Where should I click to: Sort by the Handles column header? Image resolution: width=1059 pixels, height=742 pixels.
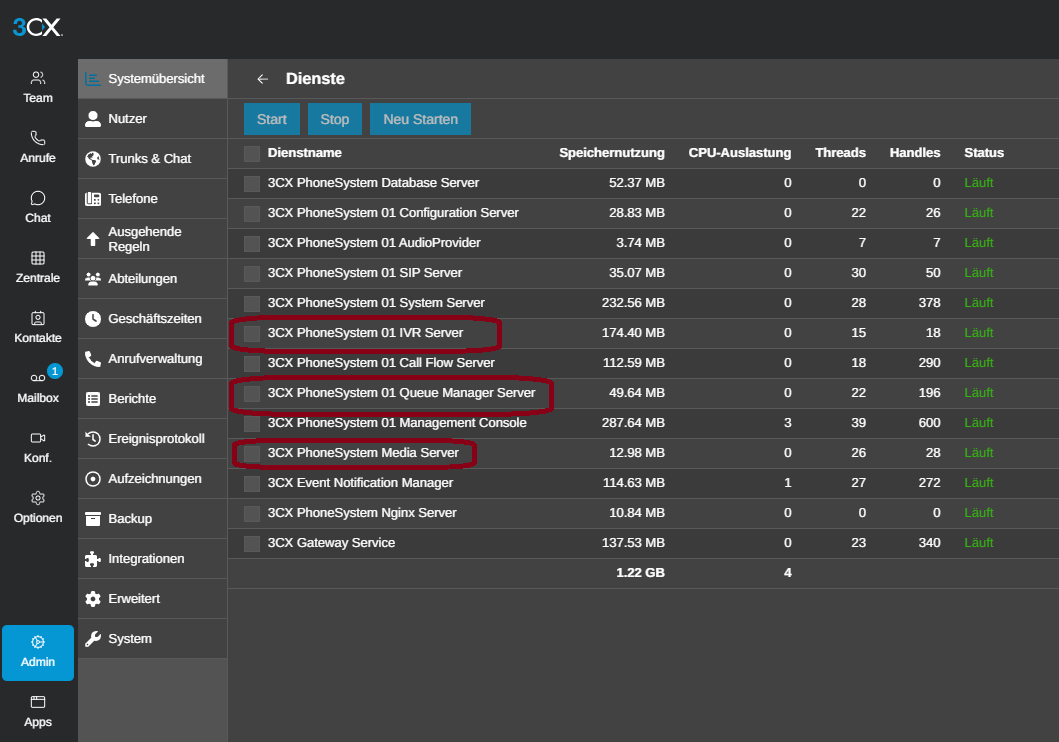point(914,153)
